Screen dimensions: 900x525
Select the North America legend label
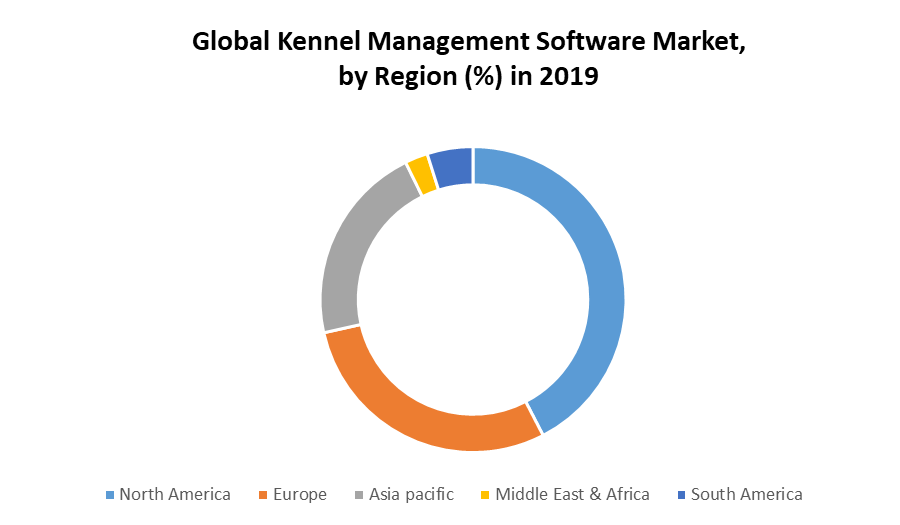pos(174,494)
